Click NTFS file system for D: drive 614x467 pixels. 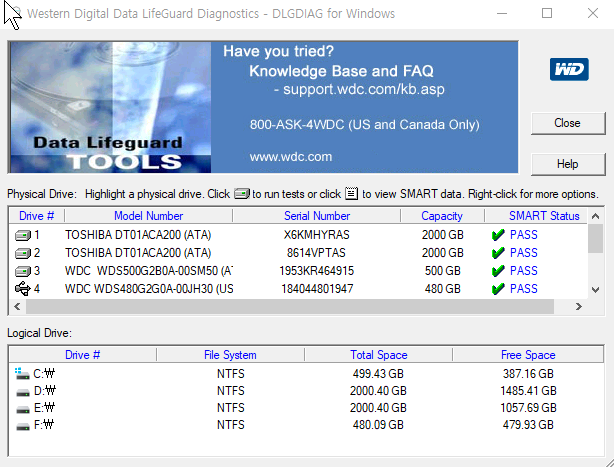pyautogui.click(x=231, y=391)
